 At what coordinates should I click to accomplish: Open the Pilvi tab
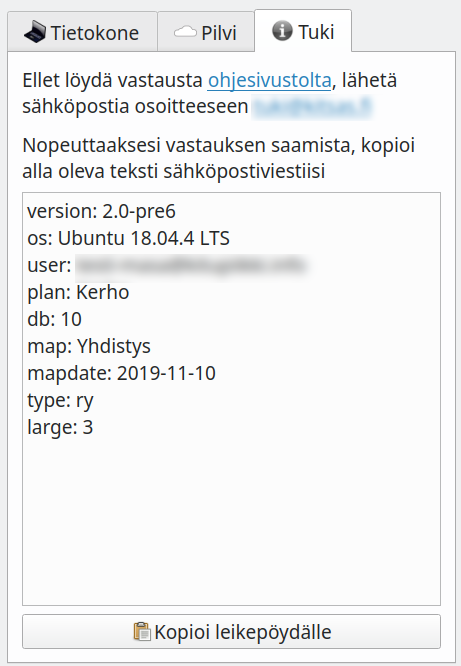click(206, 32)
